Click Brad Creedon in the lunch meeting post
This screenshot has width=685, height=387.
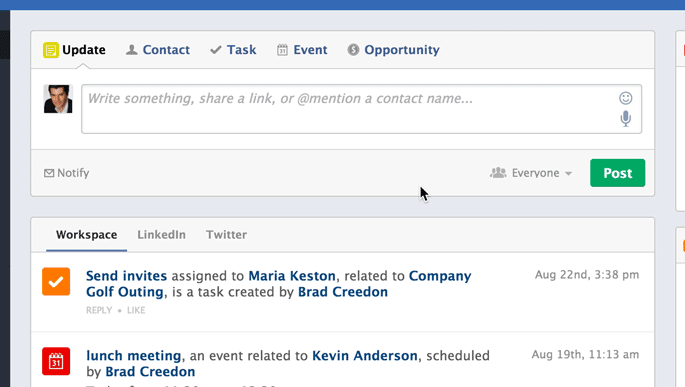(150, 372)
